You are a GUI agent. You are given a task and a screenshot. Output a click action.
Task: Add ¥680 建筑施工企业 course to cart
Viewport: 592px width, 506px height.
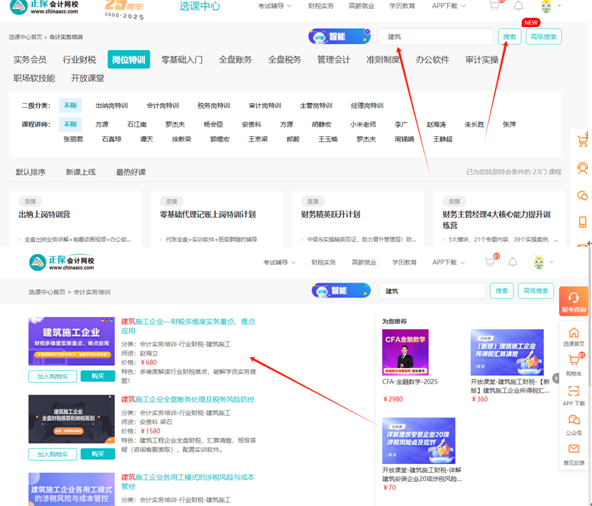[x=52, y=376]
